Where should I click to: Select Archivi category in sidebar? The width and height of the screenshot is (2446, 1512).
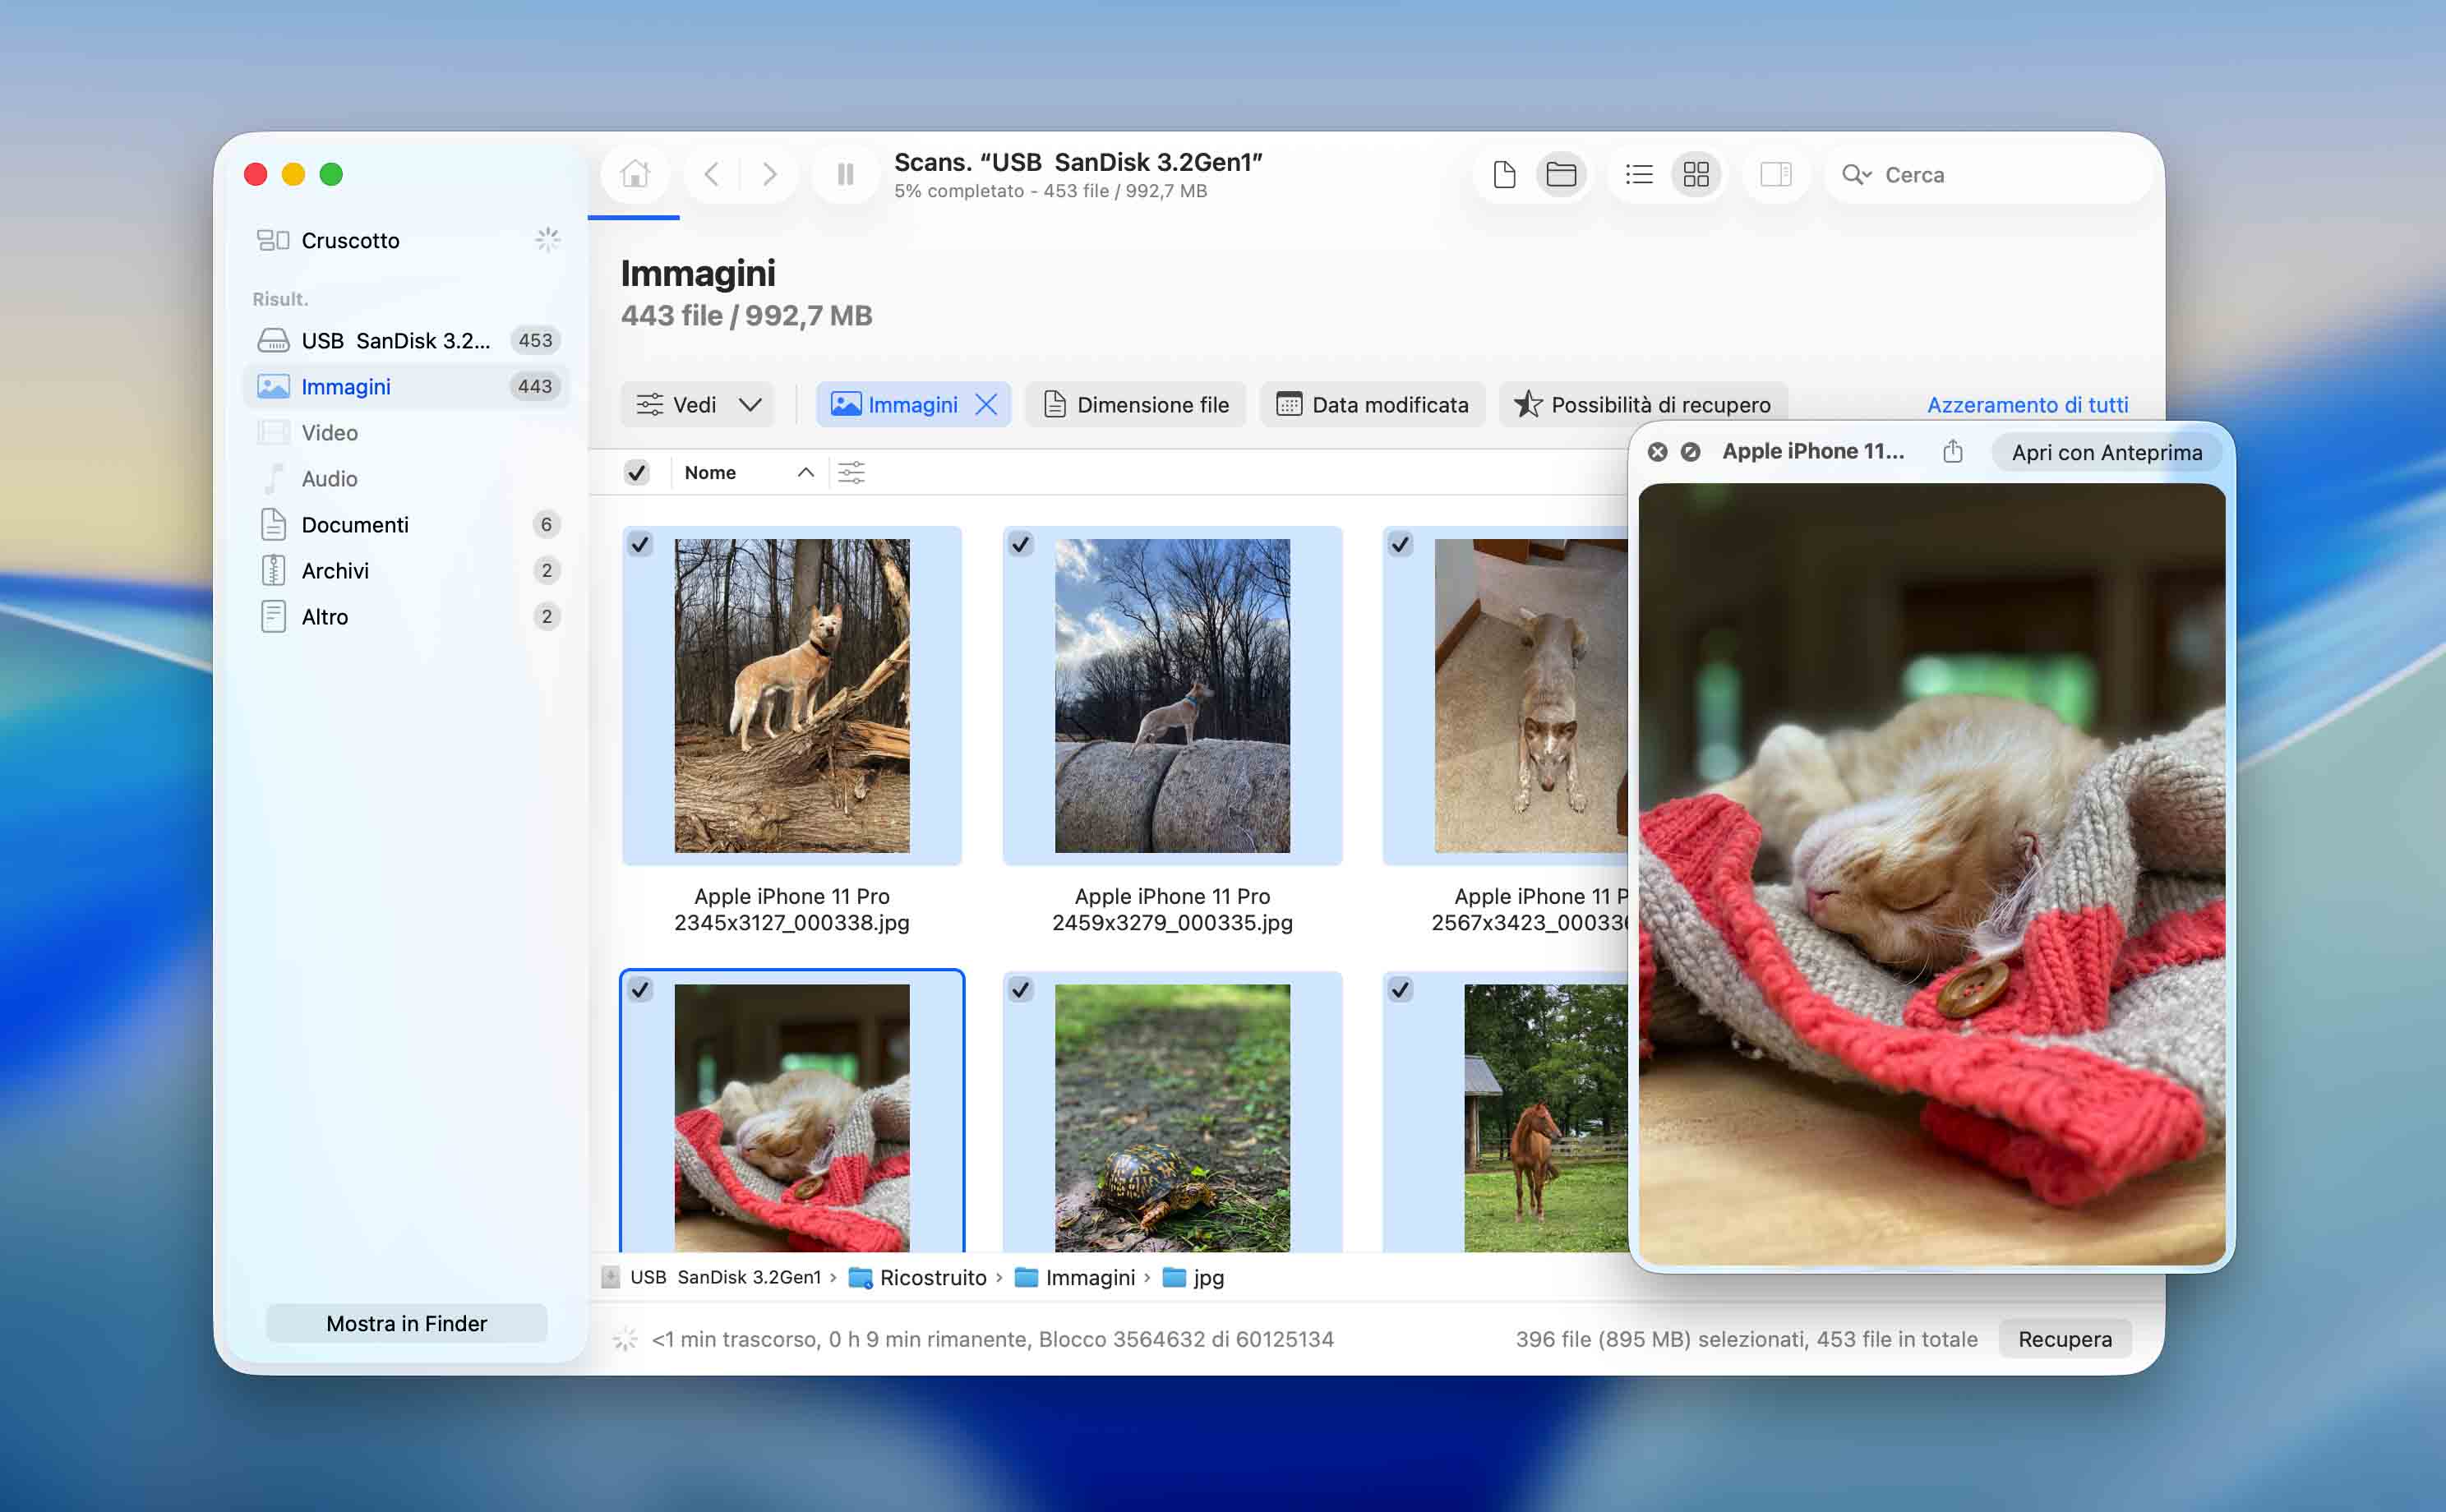click(335, 570)
